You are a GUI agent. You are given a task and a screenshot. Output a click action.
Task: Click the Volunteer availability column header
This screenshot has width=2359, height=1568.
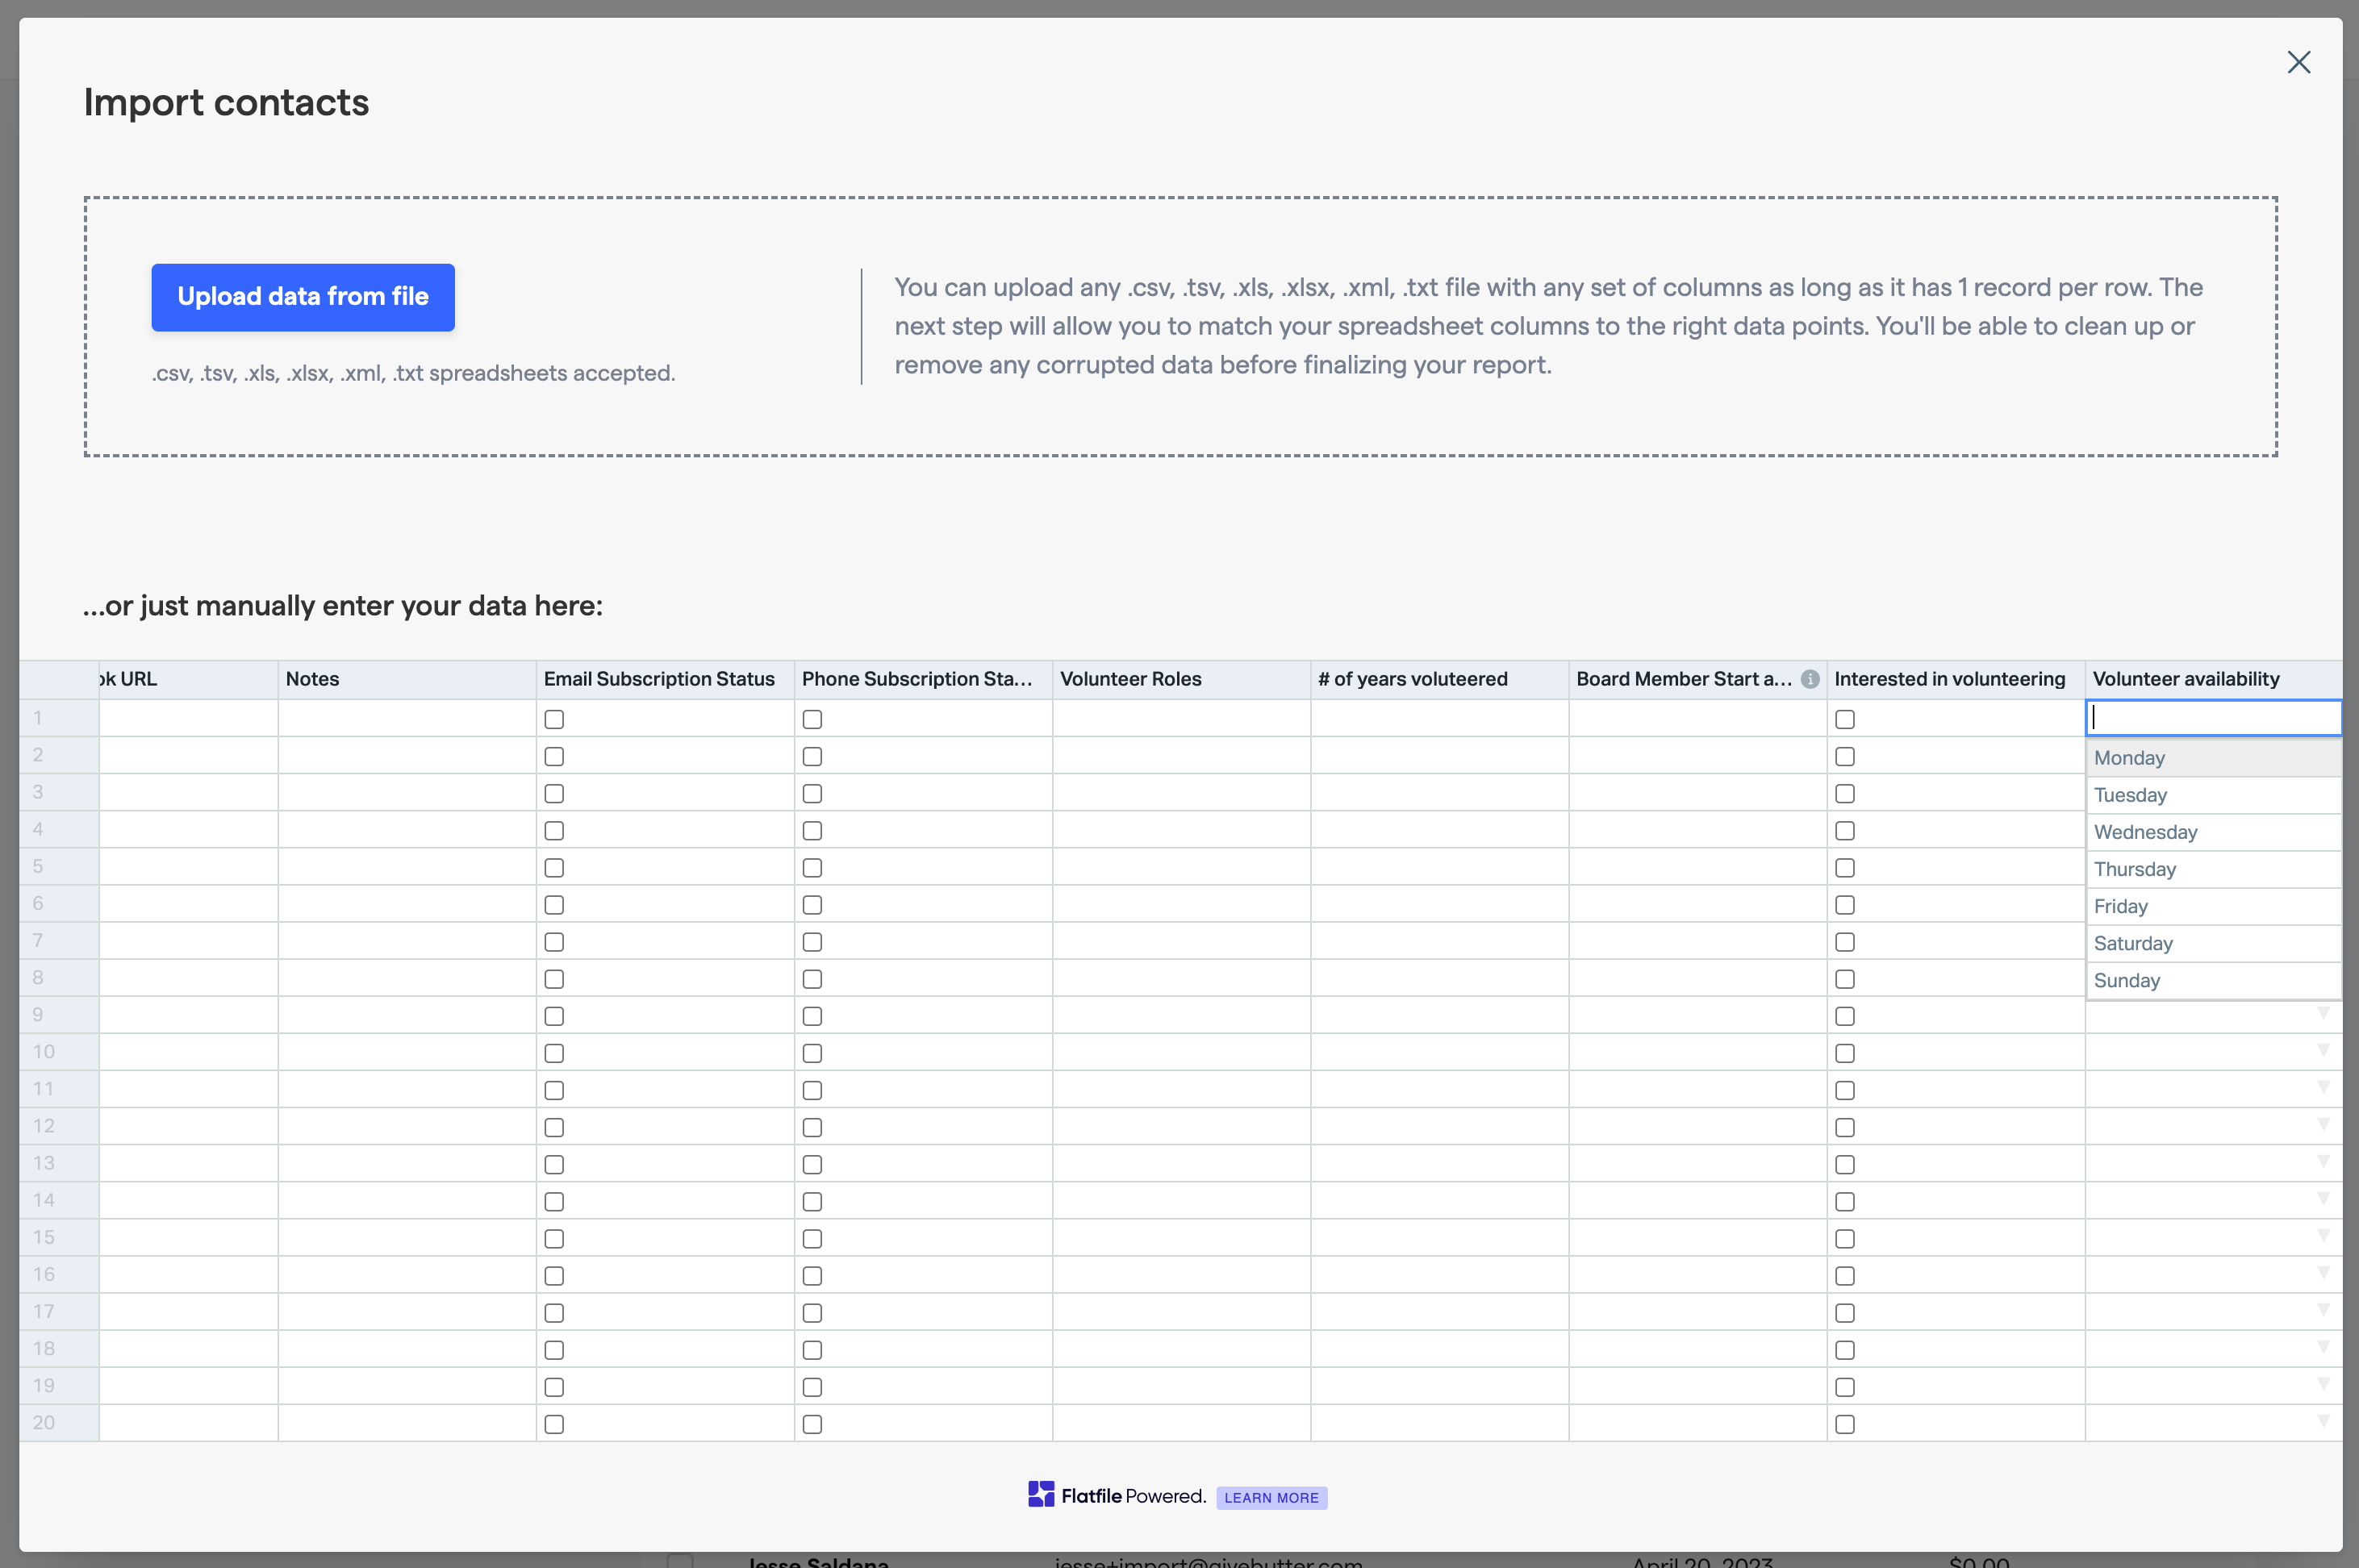2213,679
